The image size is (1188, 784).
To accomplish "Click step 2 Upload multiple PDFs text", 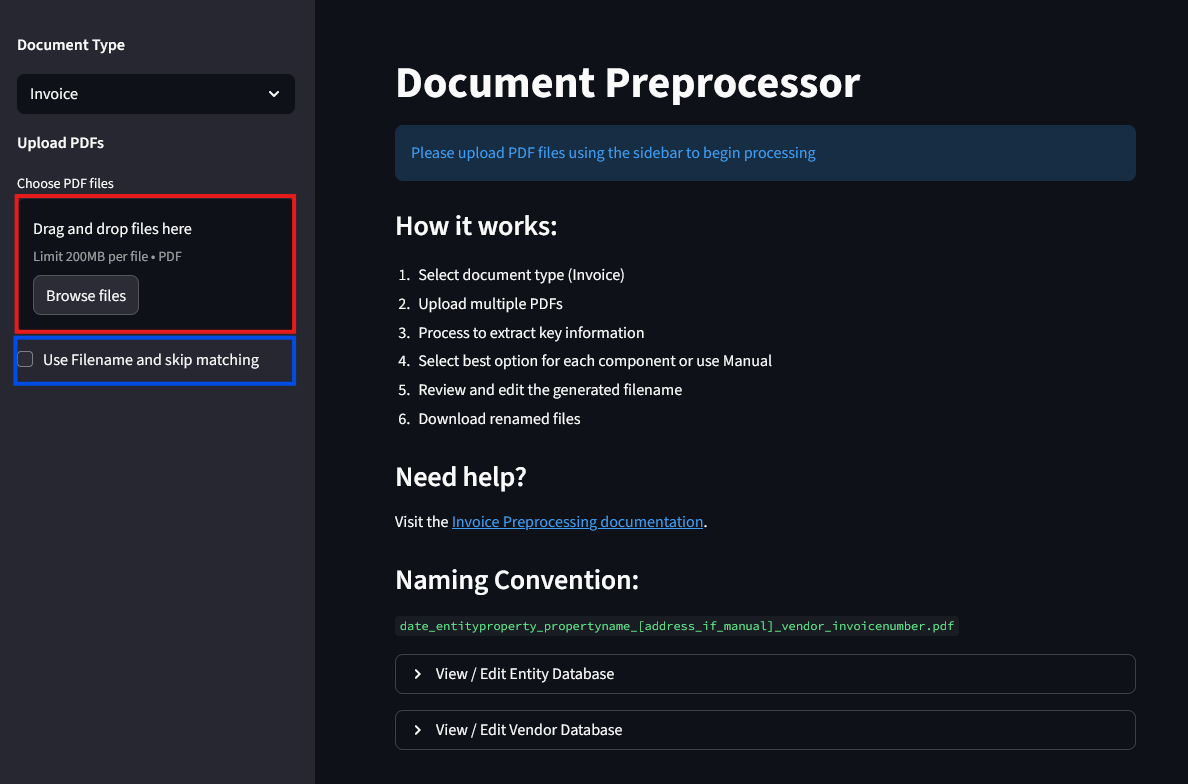I will click(x=490, y=303).
